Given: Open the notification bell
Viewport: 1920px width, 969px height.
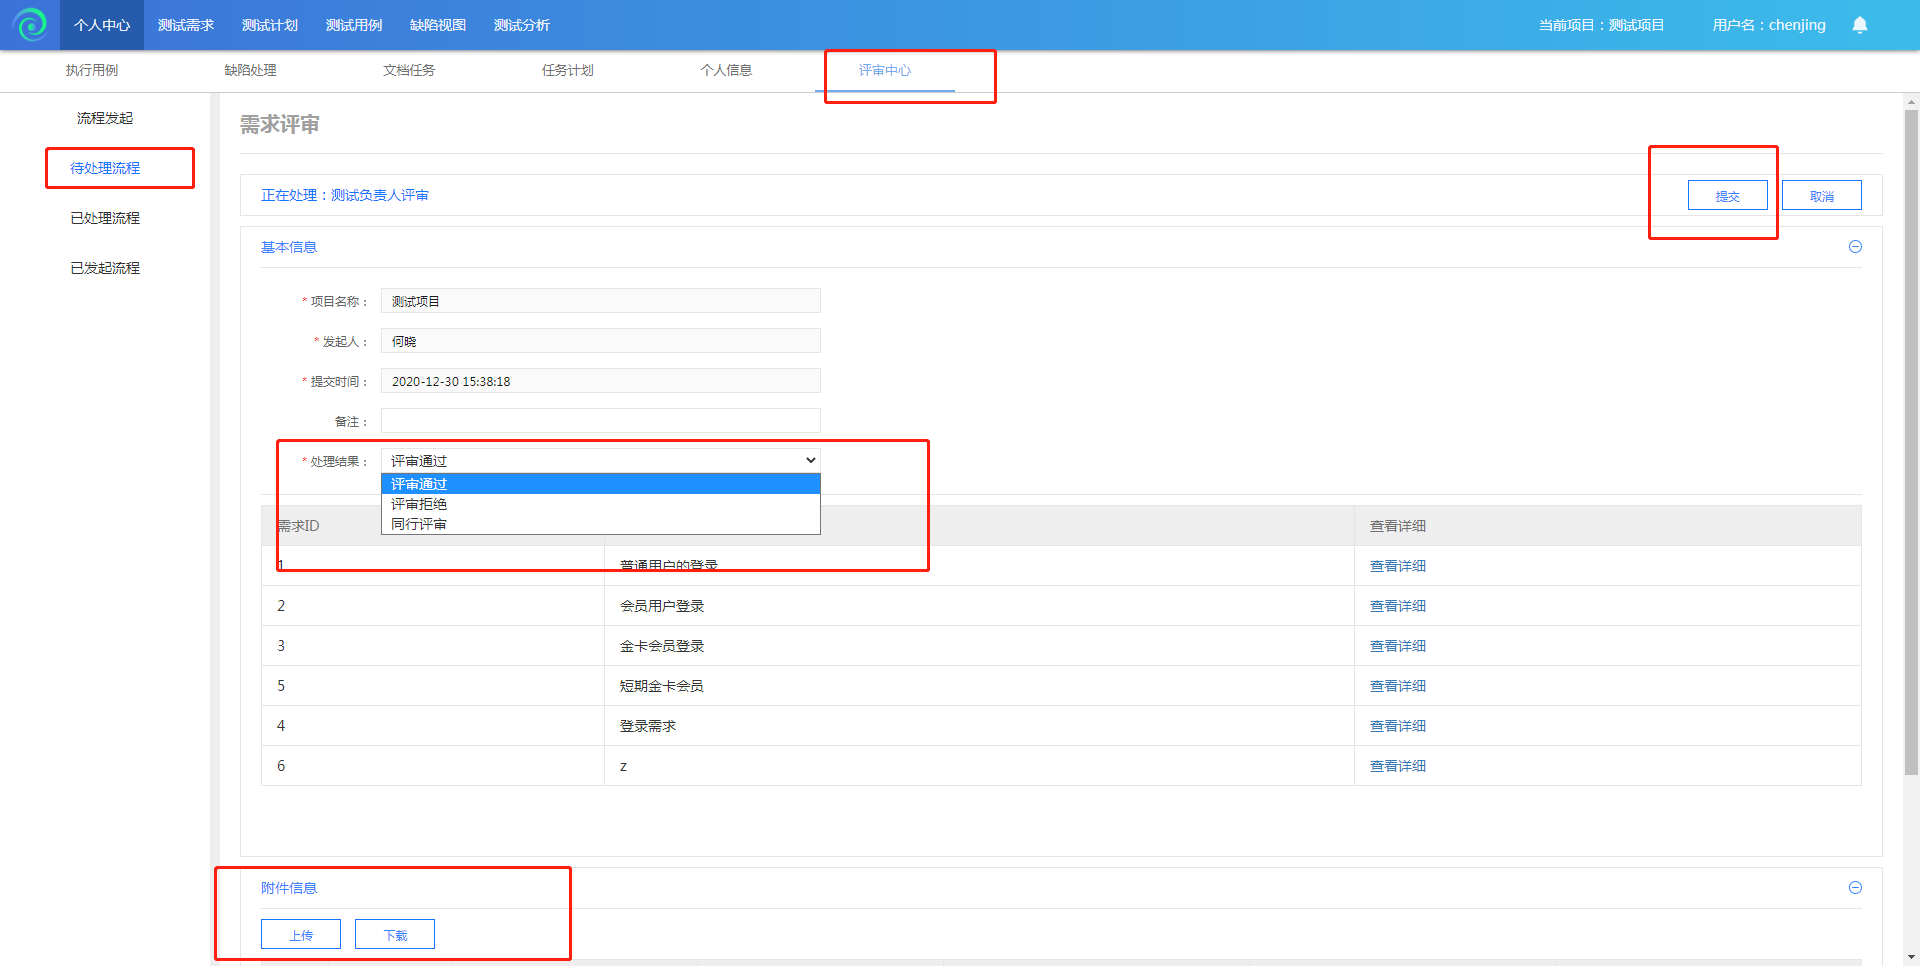Looking at the screenshot, I should [x=1859, y=25].
